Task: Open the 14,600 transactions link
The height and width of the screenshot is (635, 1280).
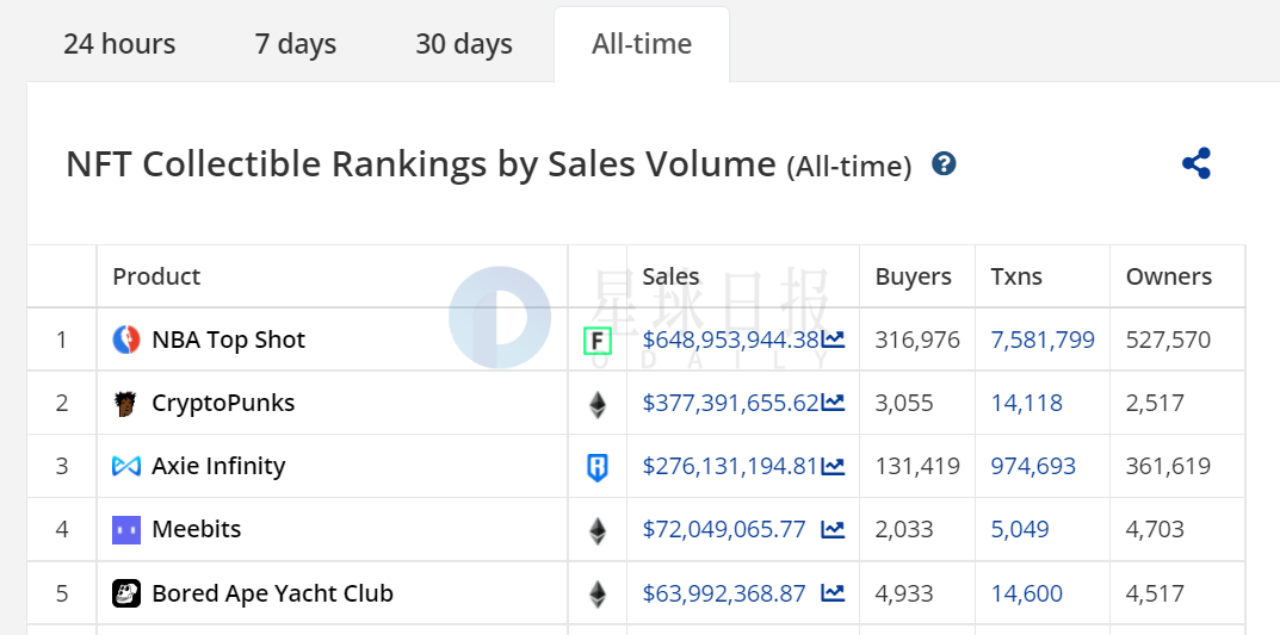Action: point(1027,593)
